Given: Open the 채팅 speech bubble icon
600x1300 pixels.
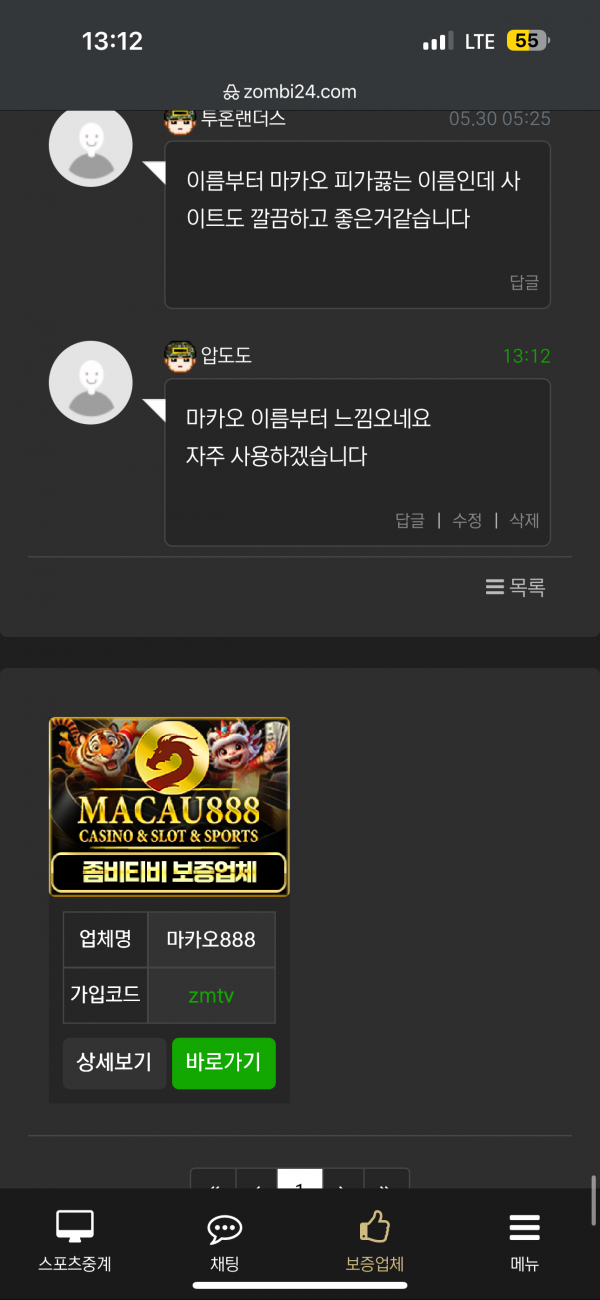Looking at the screenshot, I should pos(225,1229).
